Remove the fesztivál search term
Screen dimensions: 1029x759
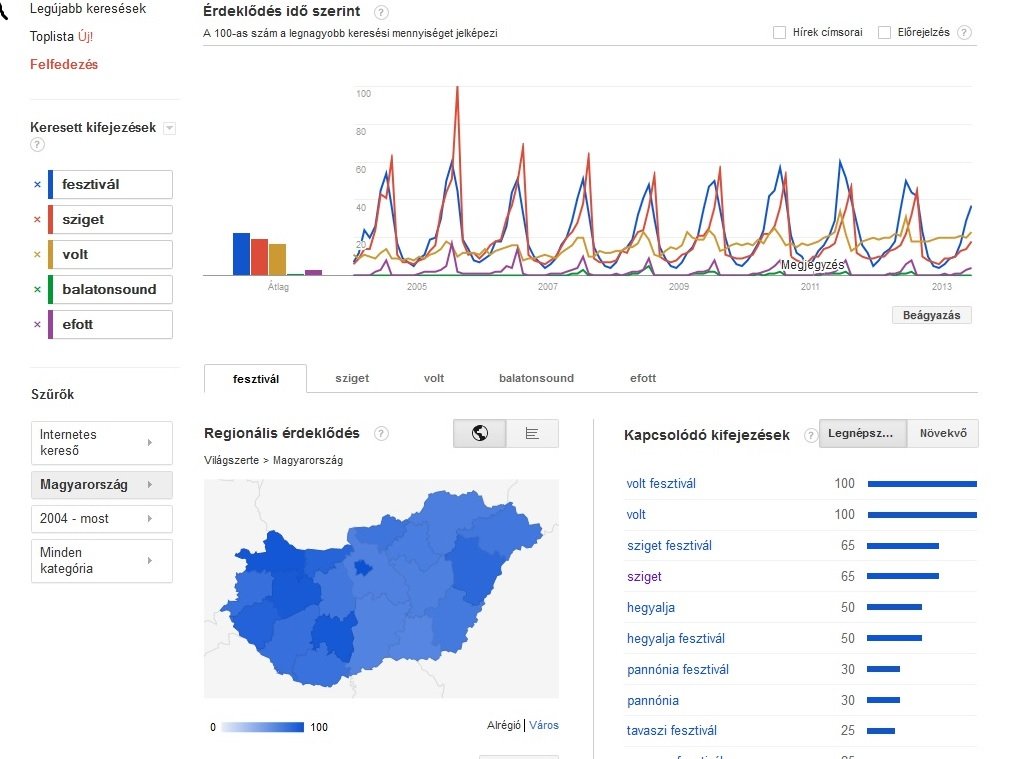(x=37, y=185)
